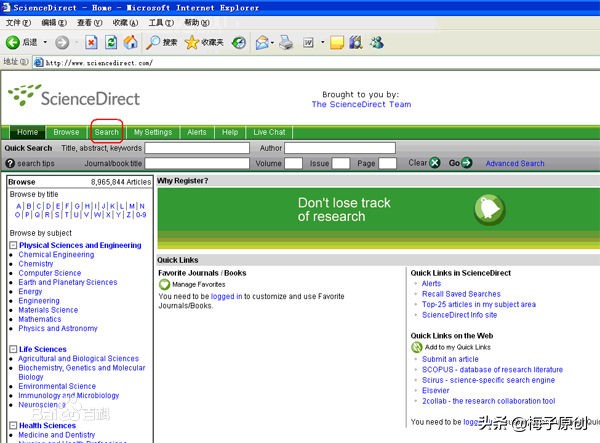The width and height of the screenshot is (600, 443).
Task: Click the Volume input field
Action: tap(293, 163)
